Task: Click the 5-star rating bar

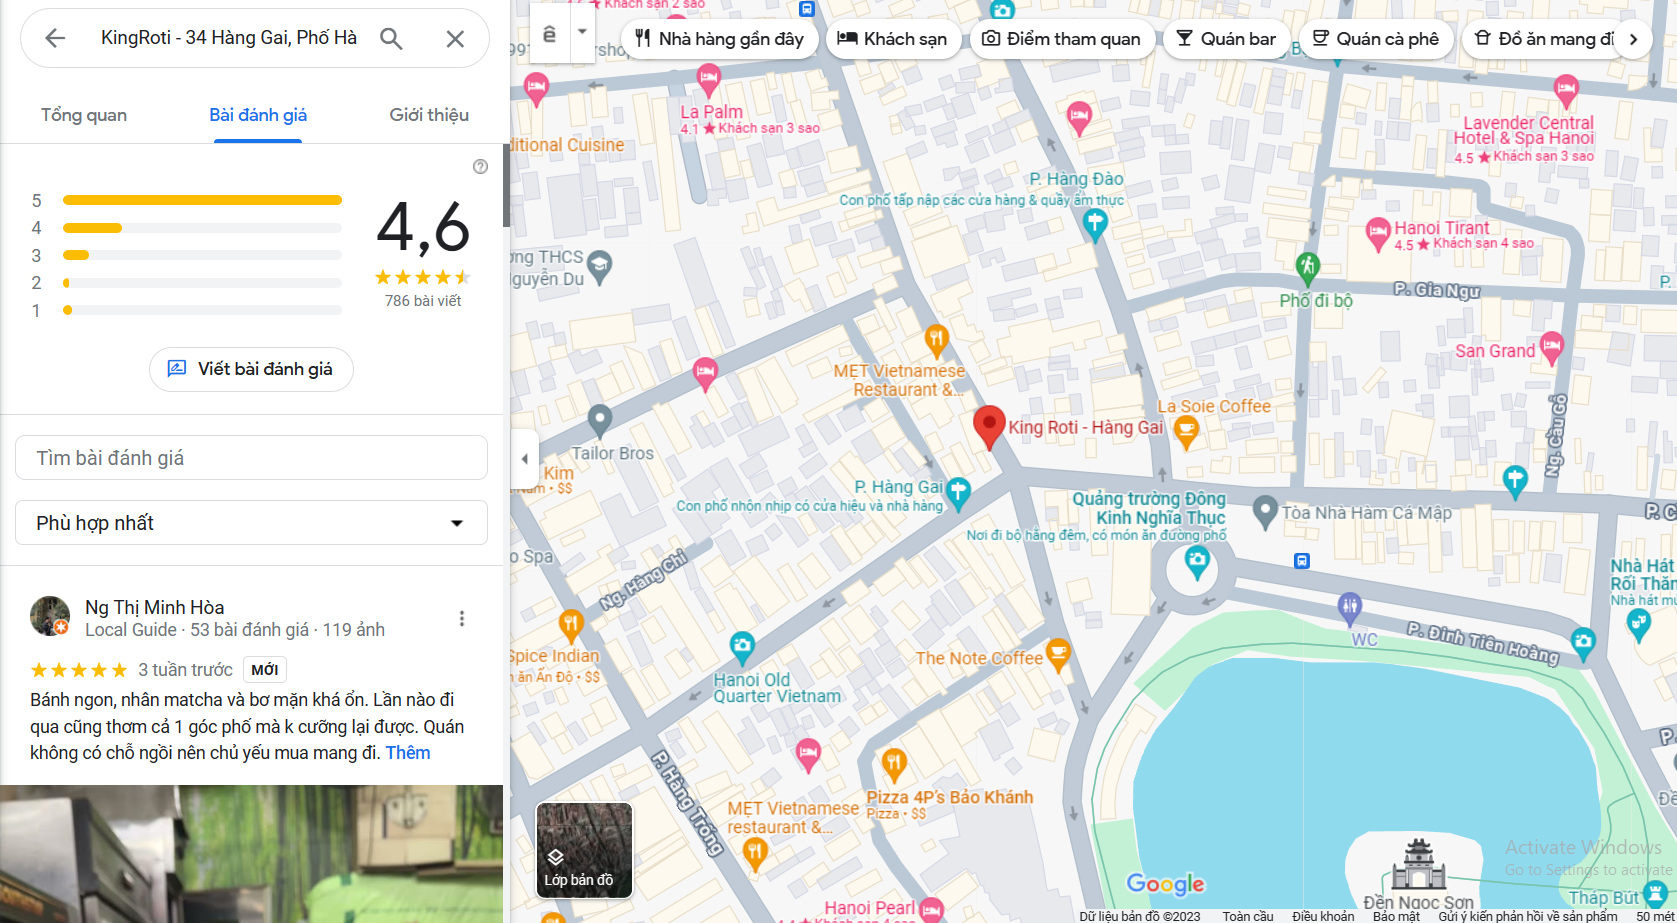Action: (x=202, y=200)
